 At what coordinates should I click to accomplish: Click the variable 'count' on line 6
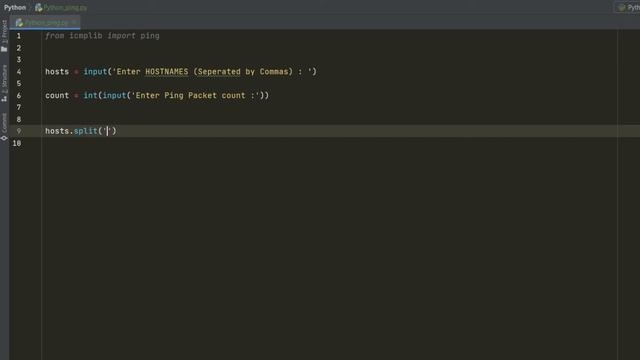(57, 96)
